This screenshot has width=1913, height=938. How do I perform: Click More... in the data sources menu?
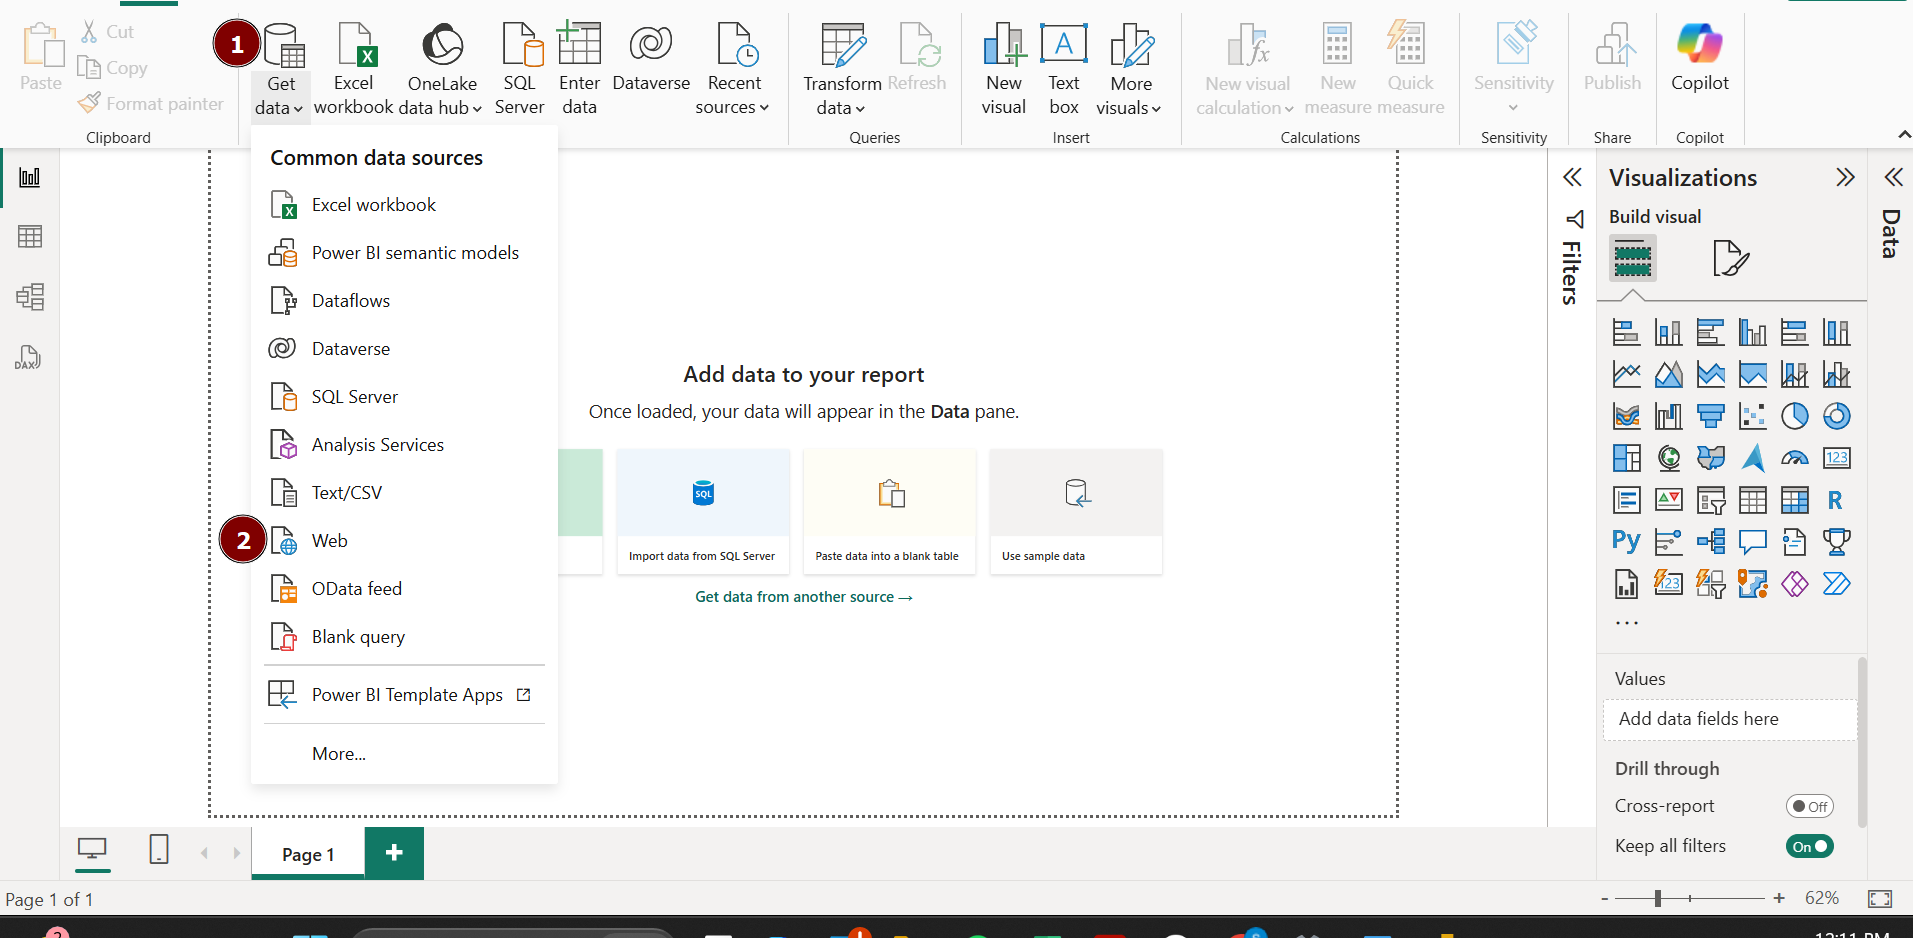pos(404,754)
